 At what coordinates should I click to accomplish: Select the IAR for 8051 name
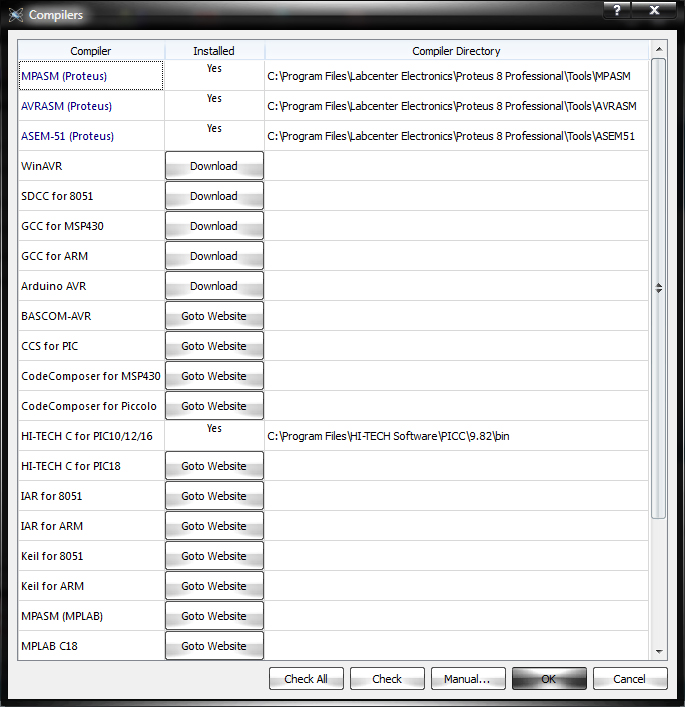pos(52,496)
